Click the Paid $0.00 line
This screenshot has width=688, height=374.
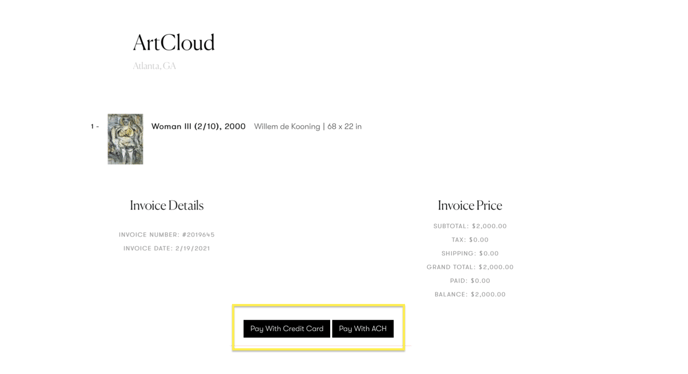point(470,280)
